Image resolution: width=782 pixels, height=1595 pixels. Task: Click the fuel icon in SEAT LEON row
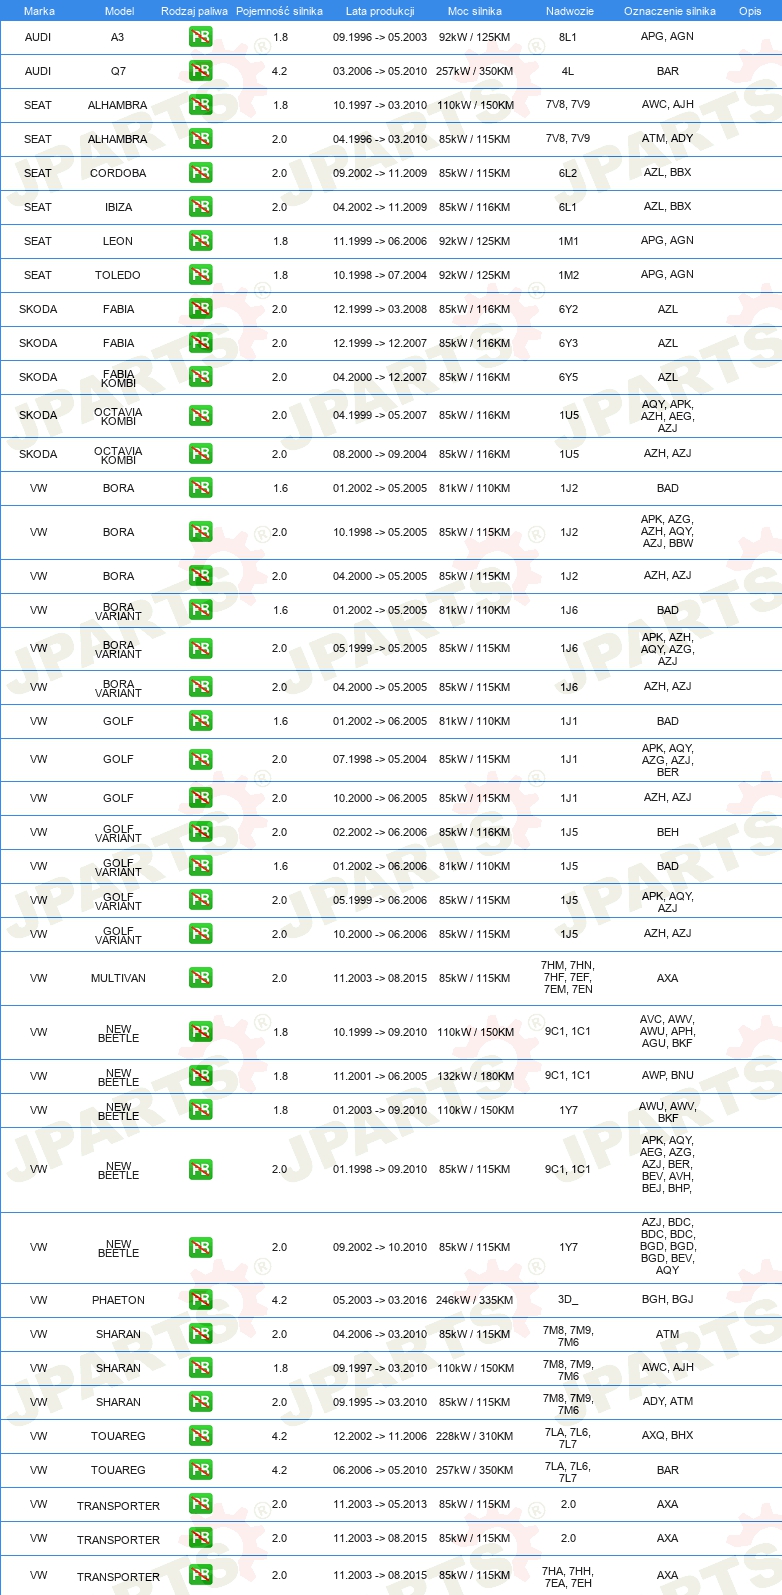click(x=200, y=241)
